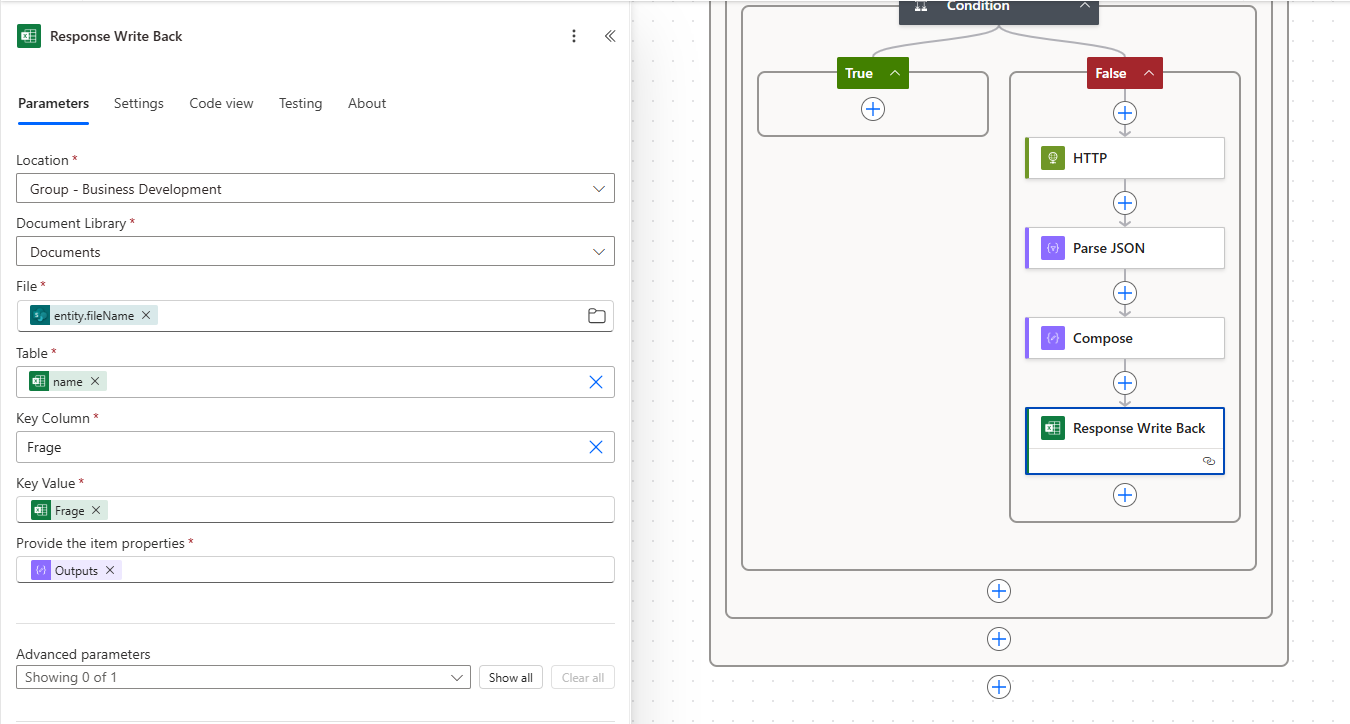Open the Document Library dropdown
The width and height of the screenshot is (1350, 724).
pyautogui.click(x=598, y=252)
